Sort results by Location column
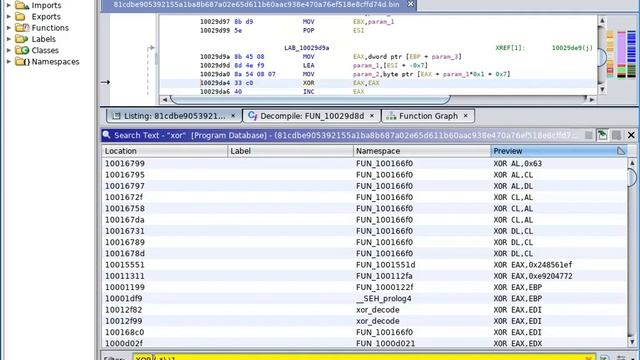 coord(164,151)
